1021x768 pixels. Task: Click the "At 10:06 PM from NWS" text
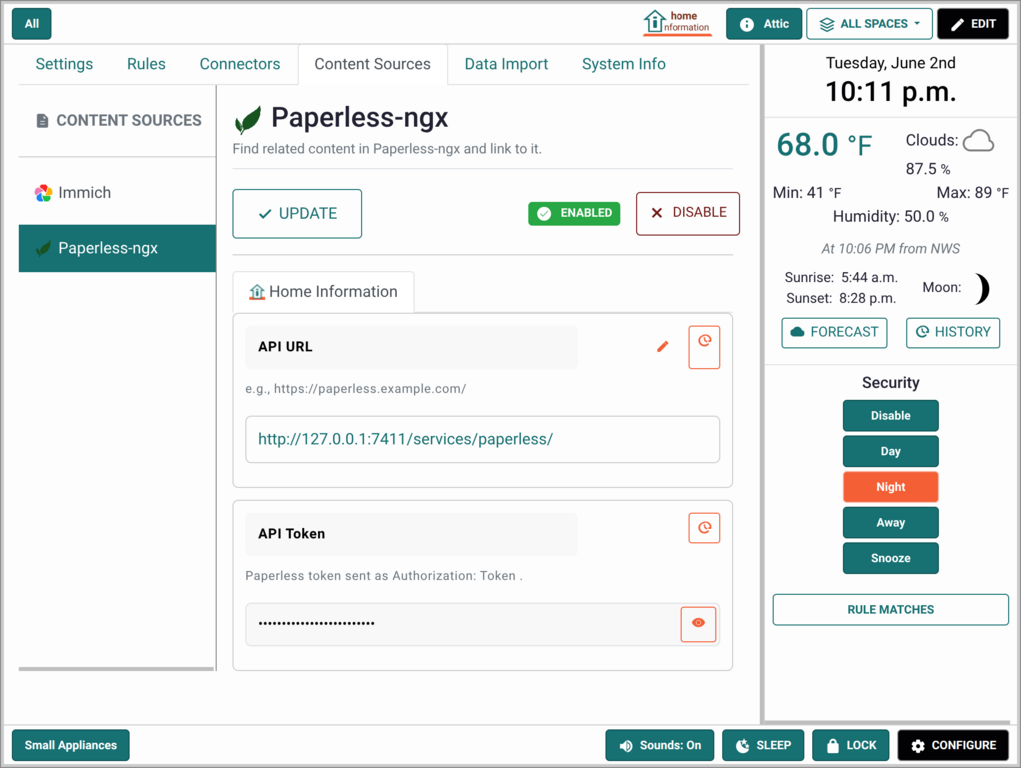coord(891,249)
